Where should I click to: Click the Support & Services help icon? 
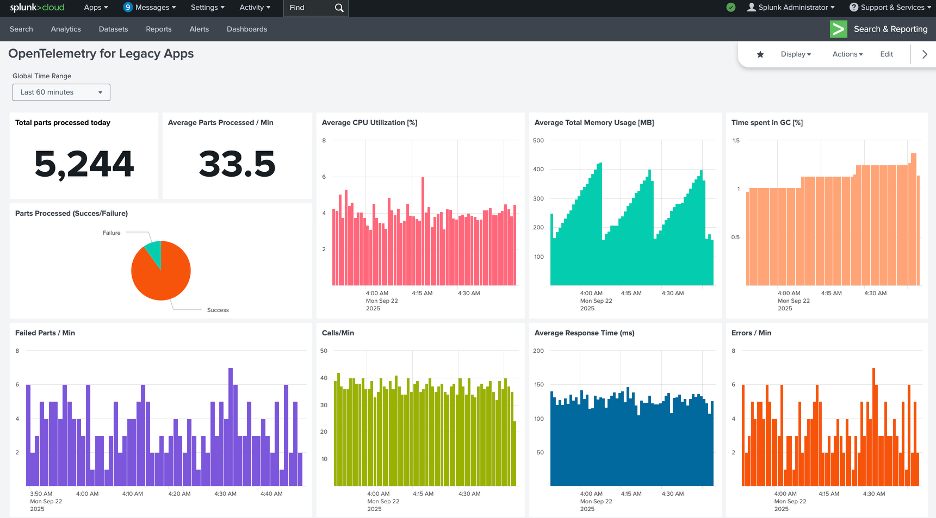(854, 8)
